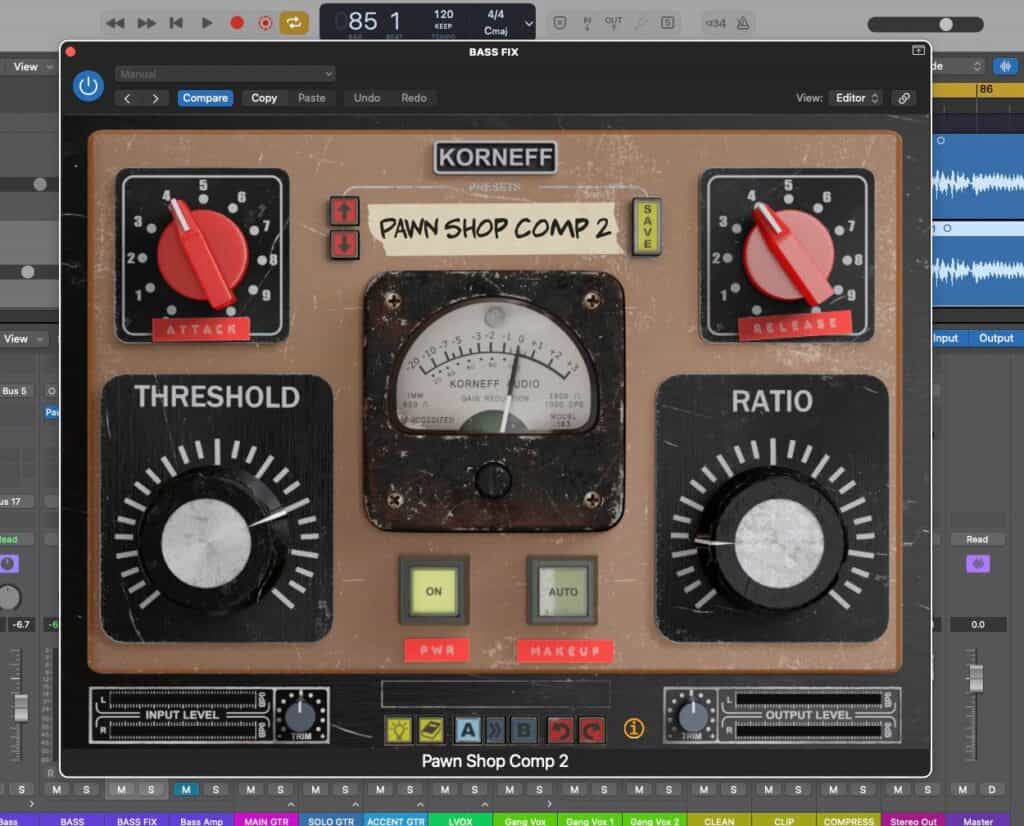Click the Ratio knob
1024x826 pixels.
pyautogui.click(x=774, y=540)
